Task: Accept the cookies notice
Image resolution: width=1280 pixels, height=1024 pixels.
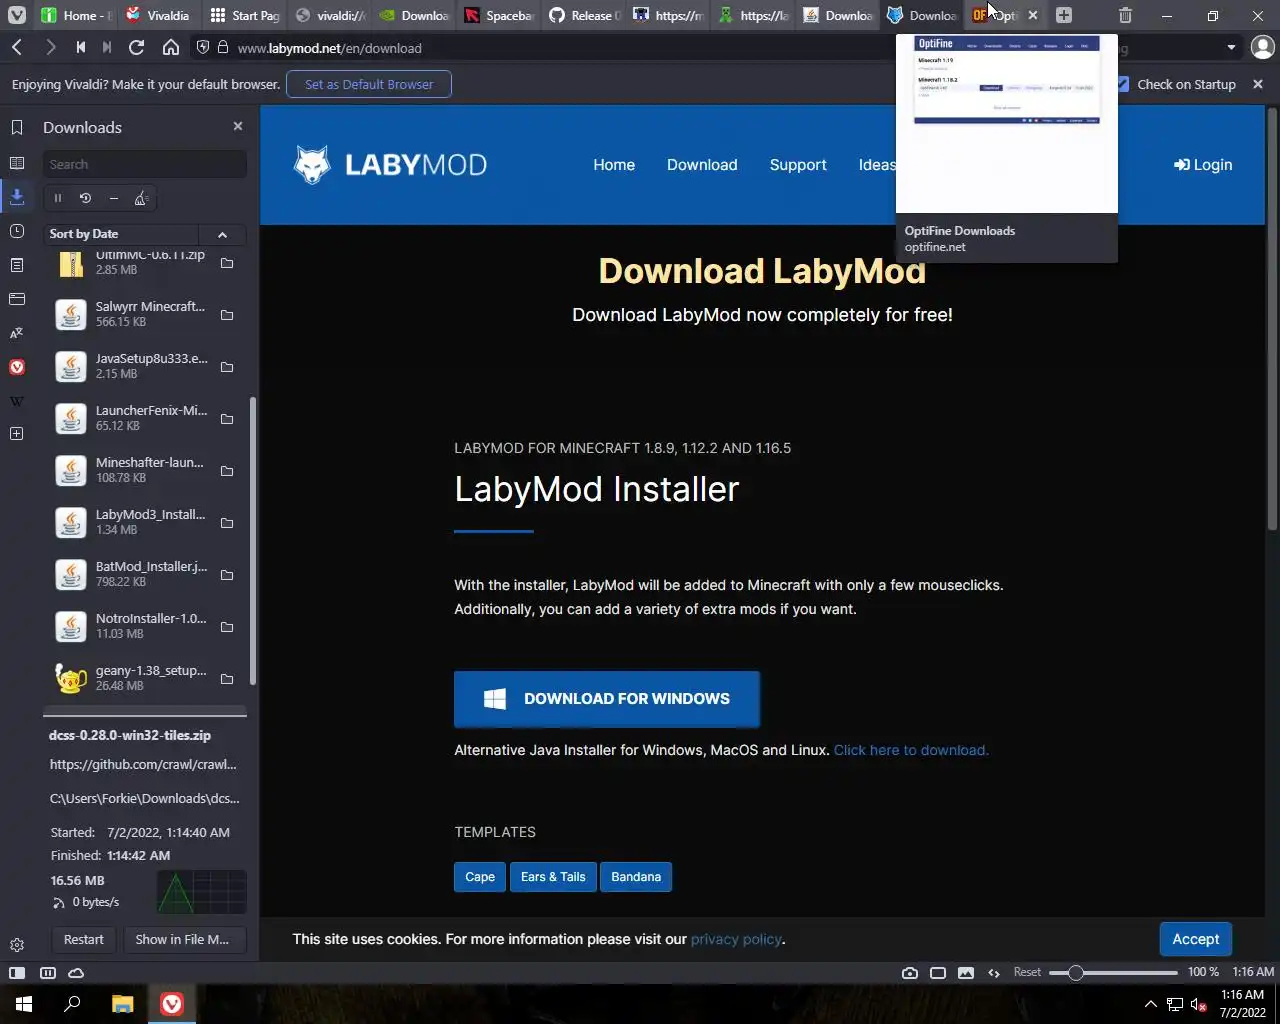Action: coord(1195,939)
